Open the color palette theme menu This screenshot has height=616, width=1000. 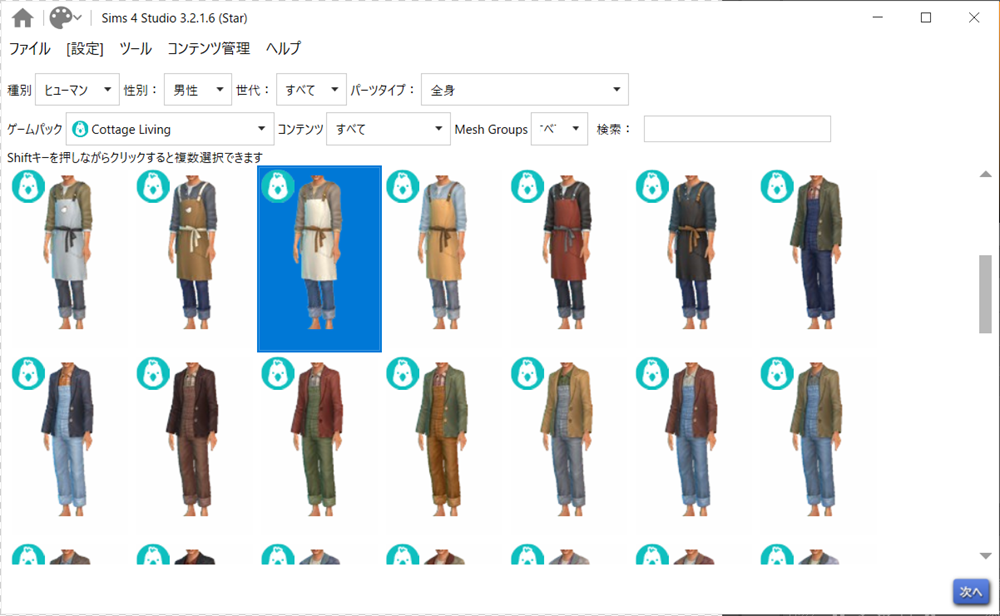(x=66, y=18)
